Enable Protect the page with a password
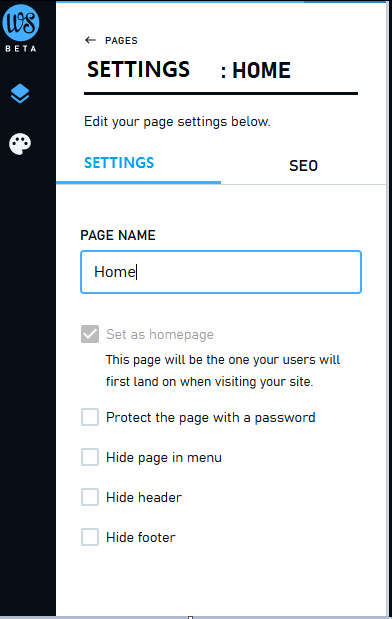 point(90,417)
